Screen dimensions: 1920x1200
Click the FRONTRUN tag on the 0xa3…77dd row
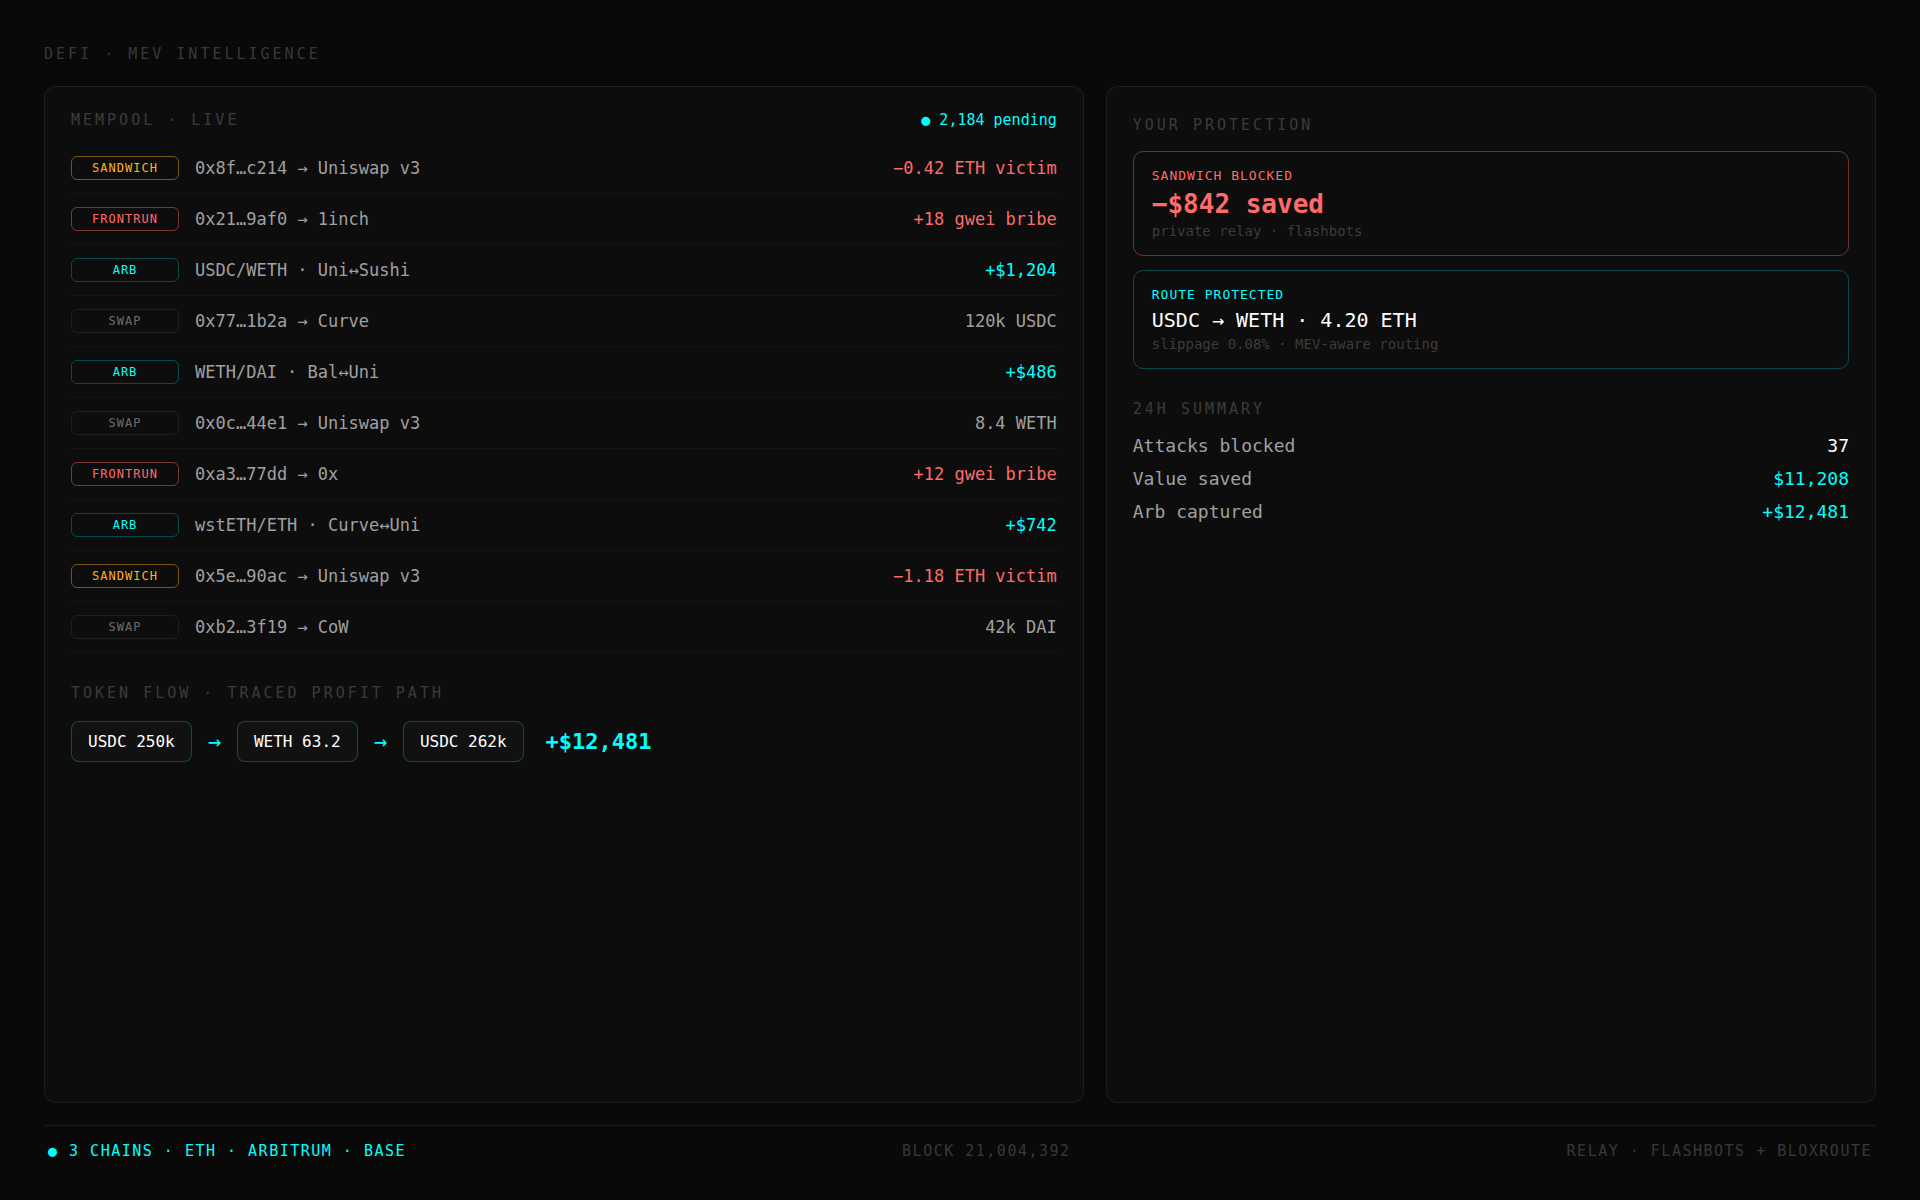[125, 474]
